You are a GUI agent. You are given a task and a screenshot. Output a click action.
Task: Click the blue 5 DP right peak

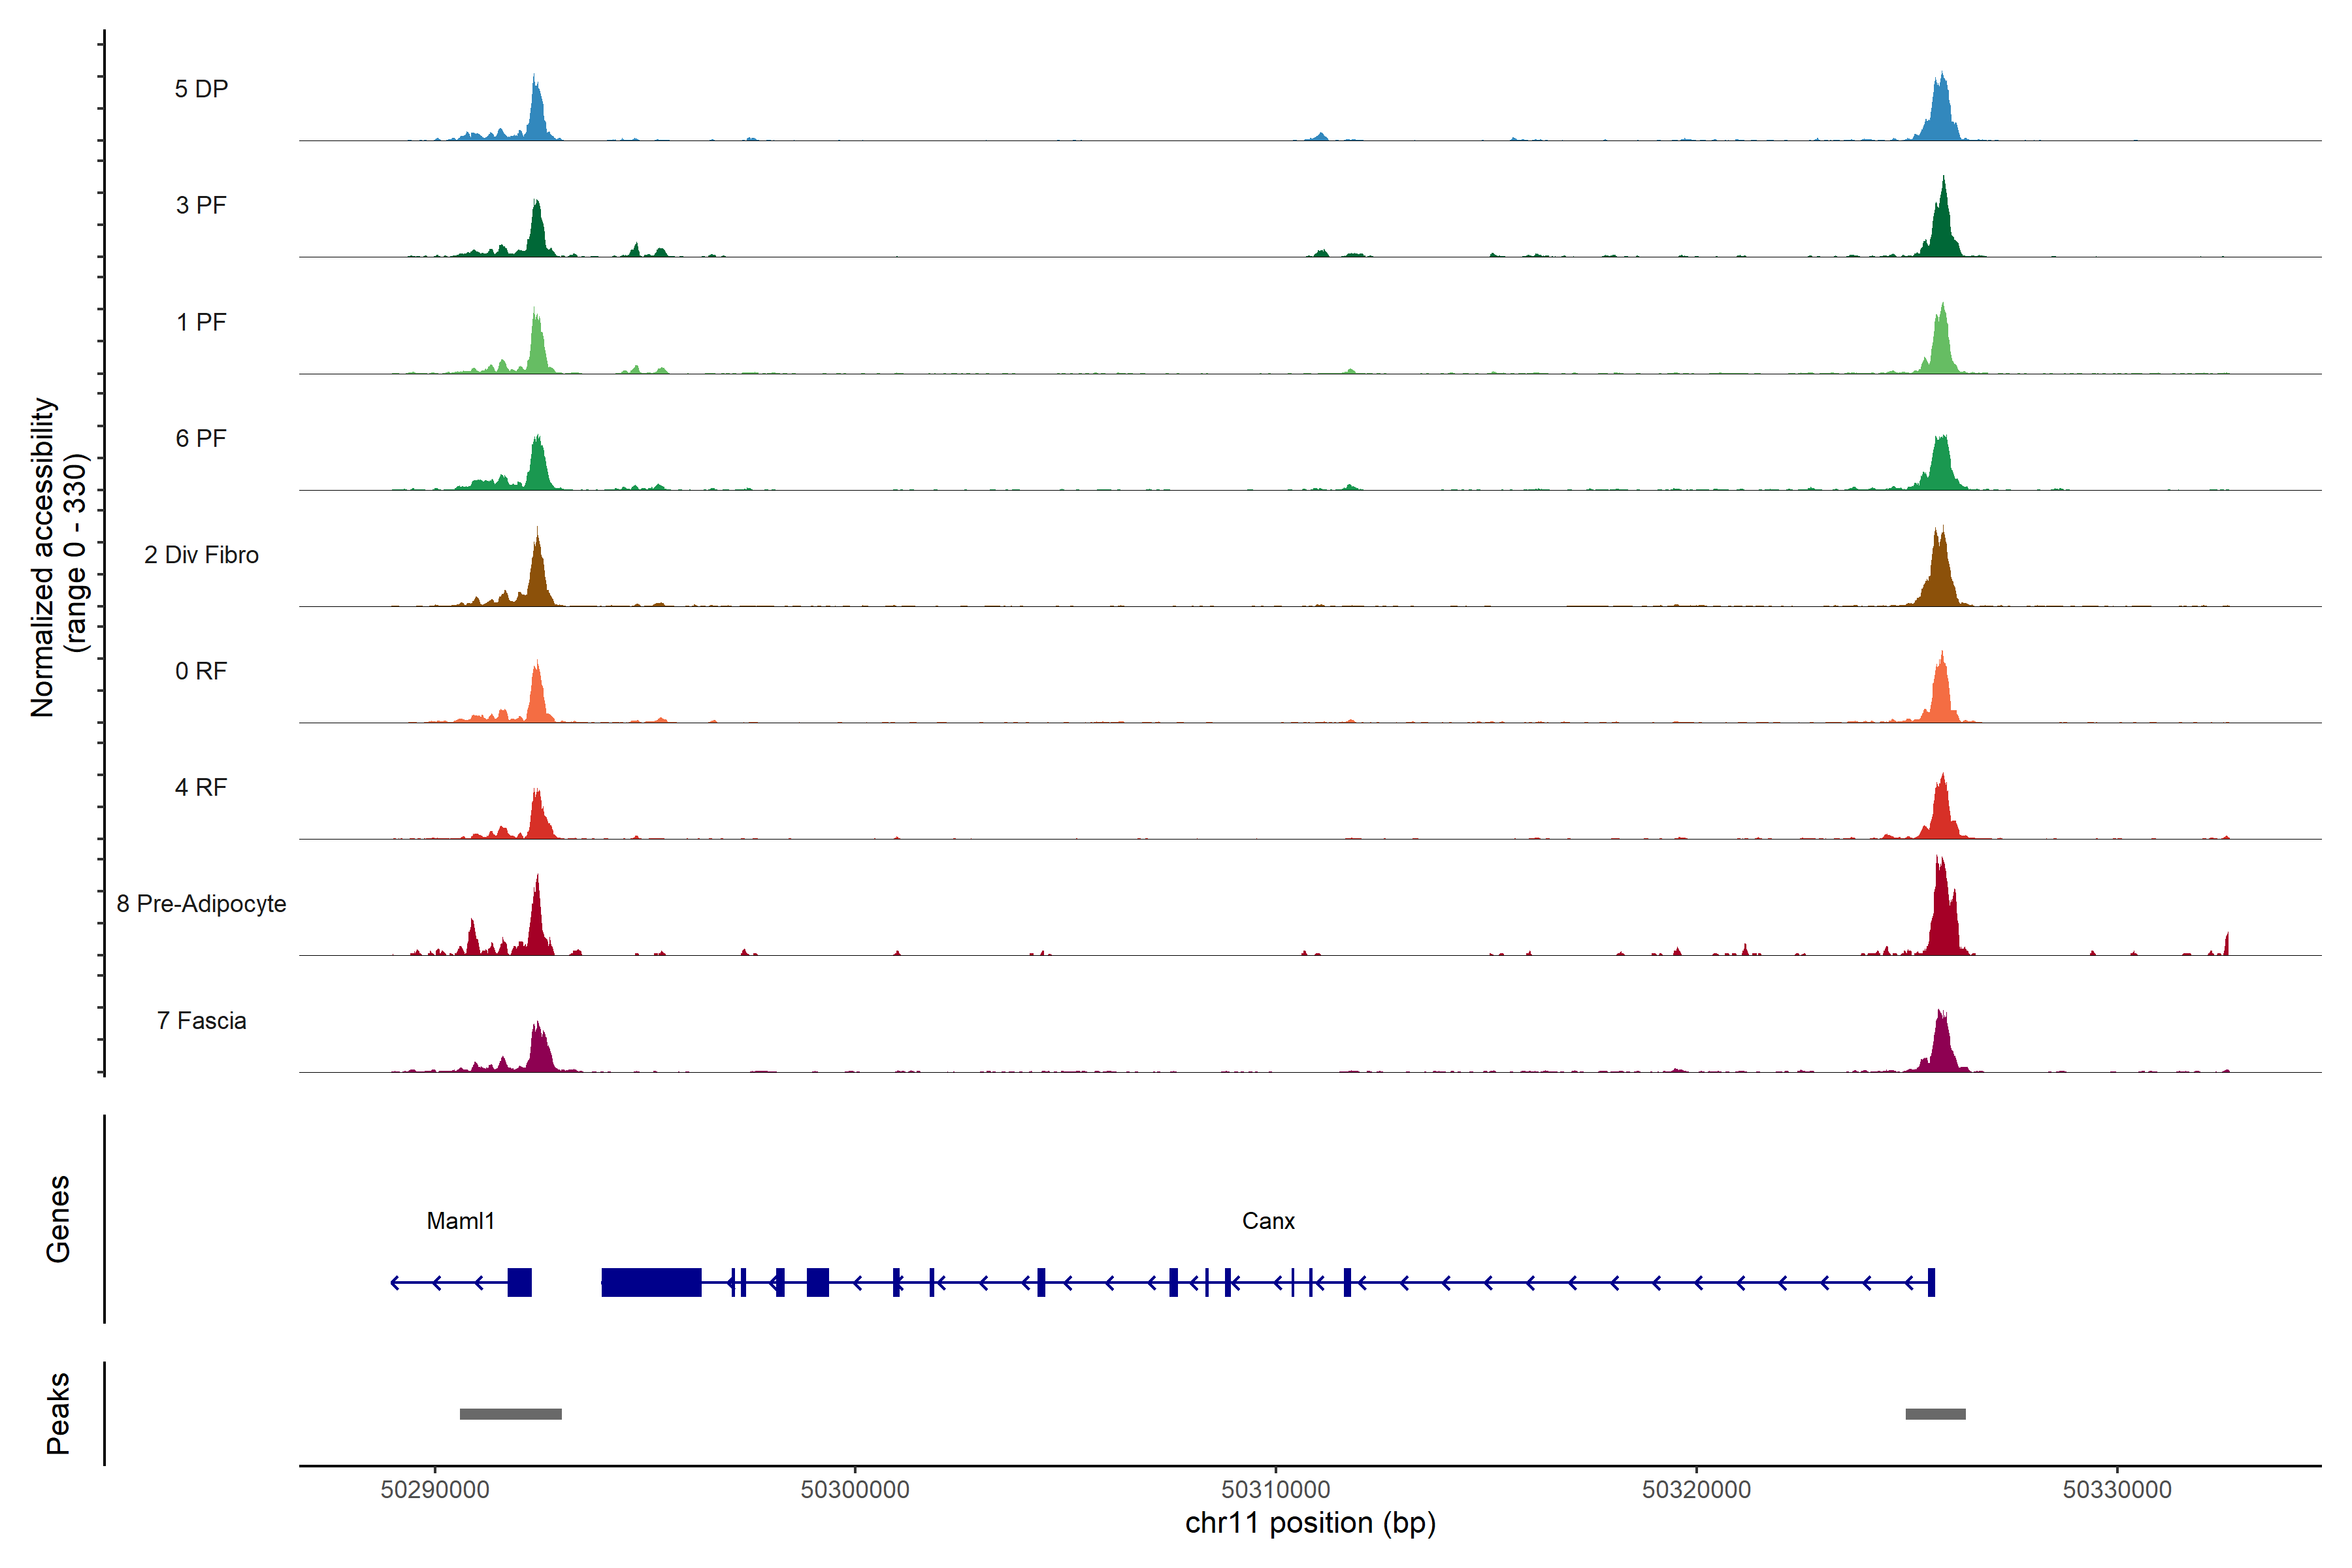click(x=1941, y=115)
